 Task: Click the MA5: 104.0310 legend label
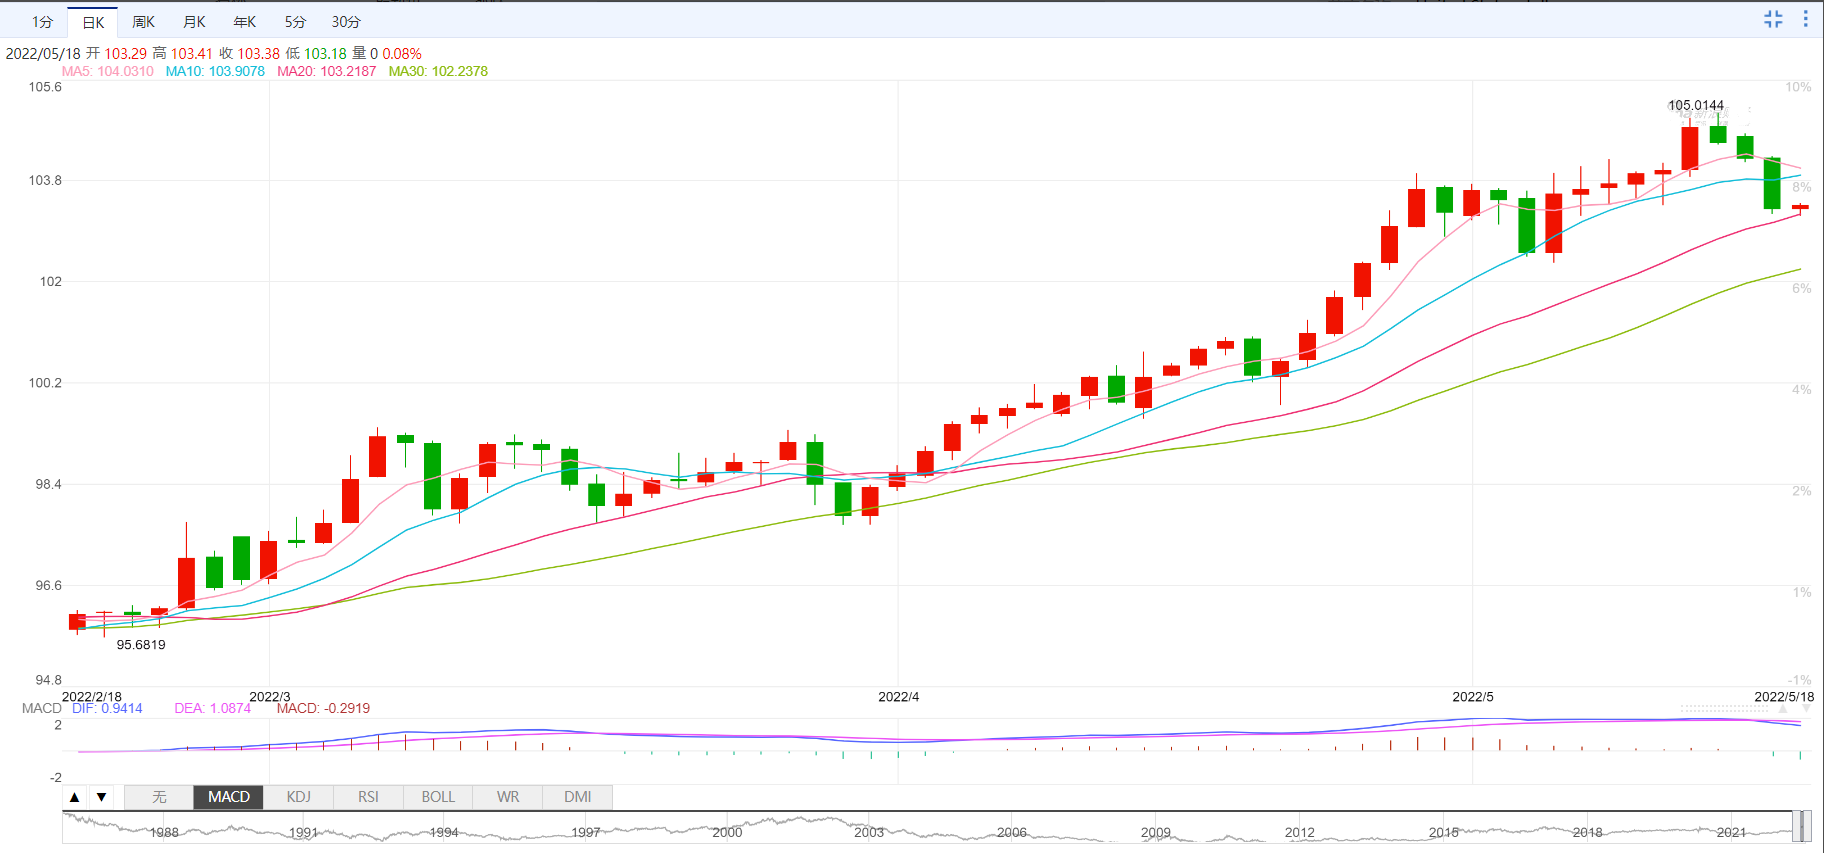(x=108, y=71)
